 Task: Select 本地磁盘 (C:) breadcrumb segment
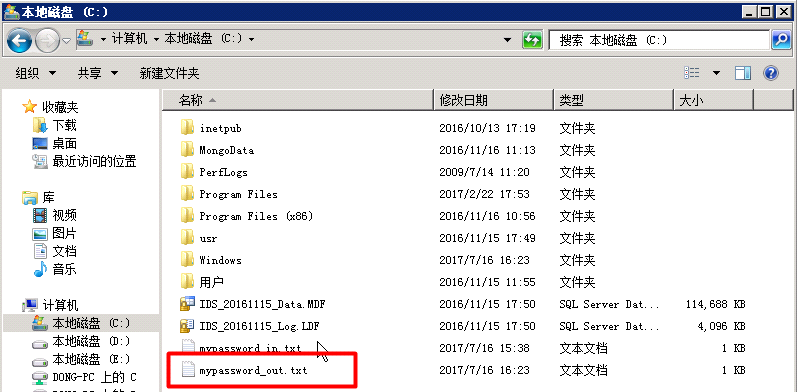[203, 39]
